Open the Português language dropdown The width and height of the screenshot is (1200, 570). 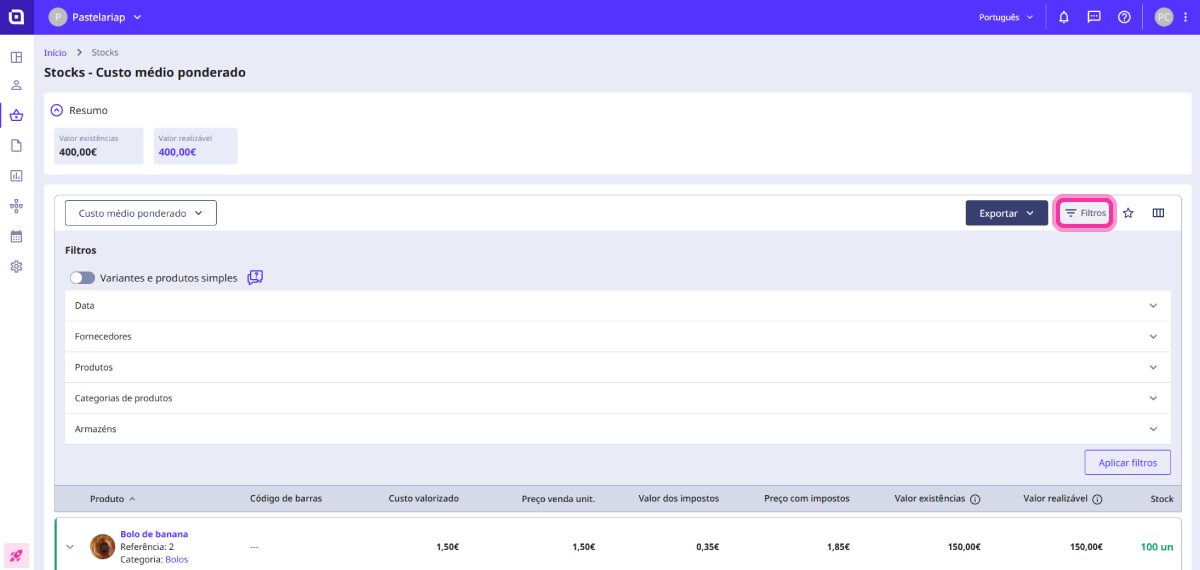[1006, 17]
